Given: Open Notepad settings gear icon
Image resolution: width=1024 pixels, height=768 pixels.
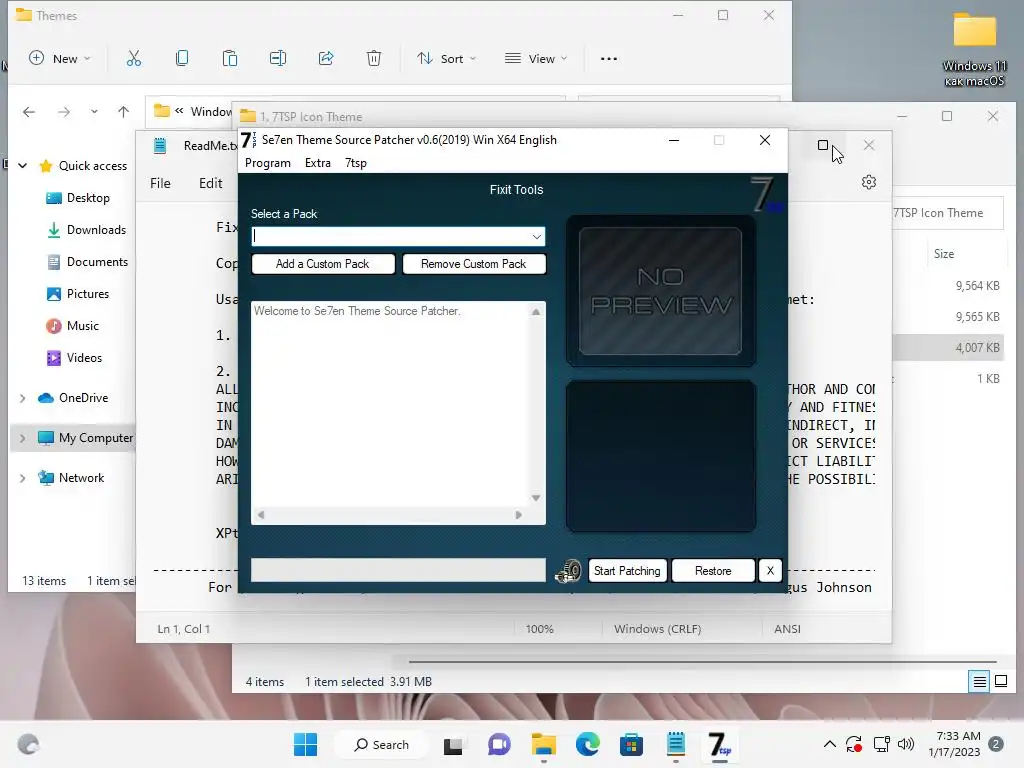Looking at the screenshot, I should click(869, 182).
